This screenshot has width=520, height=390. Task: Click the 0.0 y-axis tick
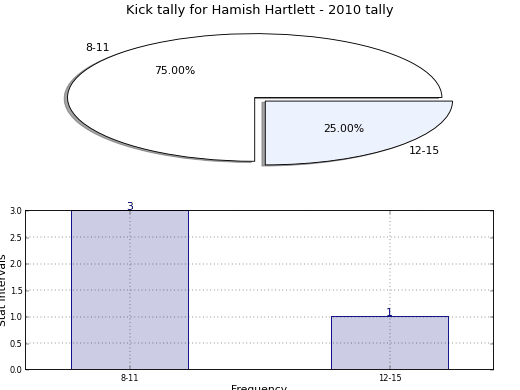click(16, 369)
